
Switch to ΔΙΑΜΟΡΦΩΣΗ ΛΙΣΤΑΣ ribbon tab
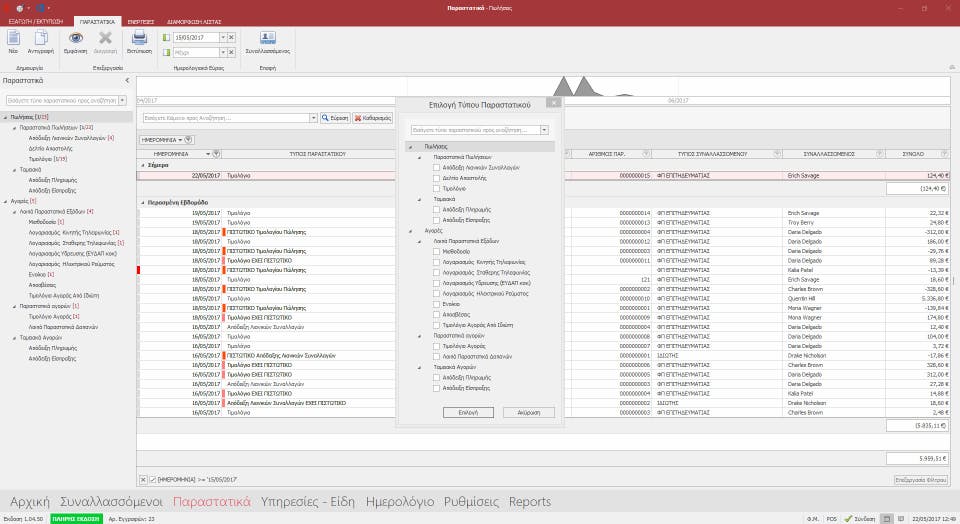[x=194, y=21]
